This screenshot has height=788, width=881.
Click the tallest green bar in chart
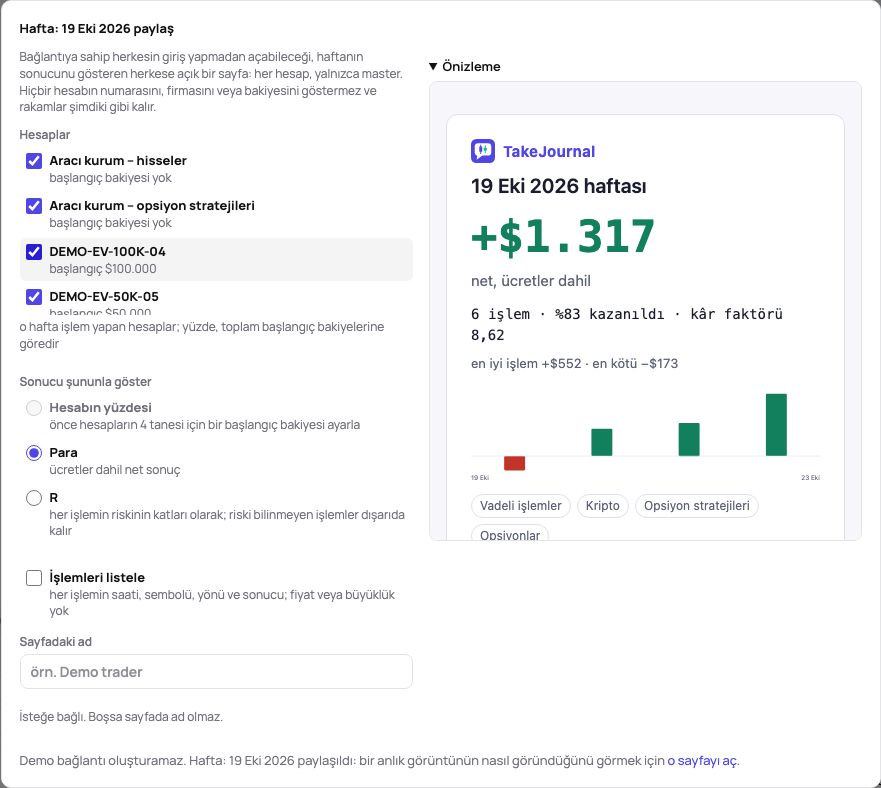pyautogui.click(x=776, y=425)
